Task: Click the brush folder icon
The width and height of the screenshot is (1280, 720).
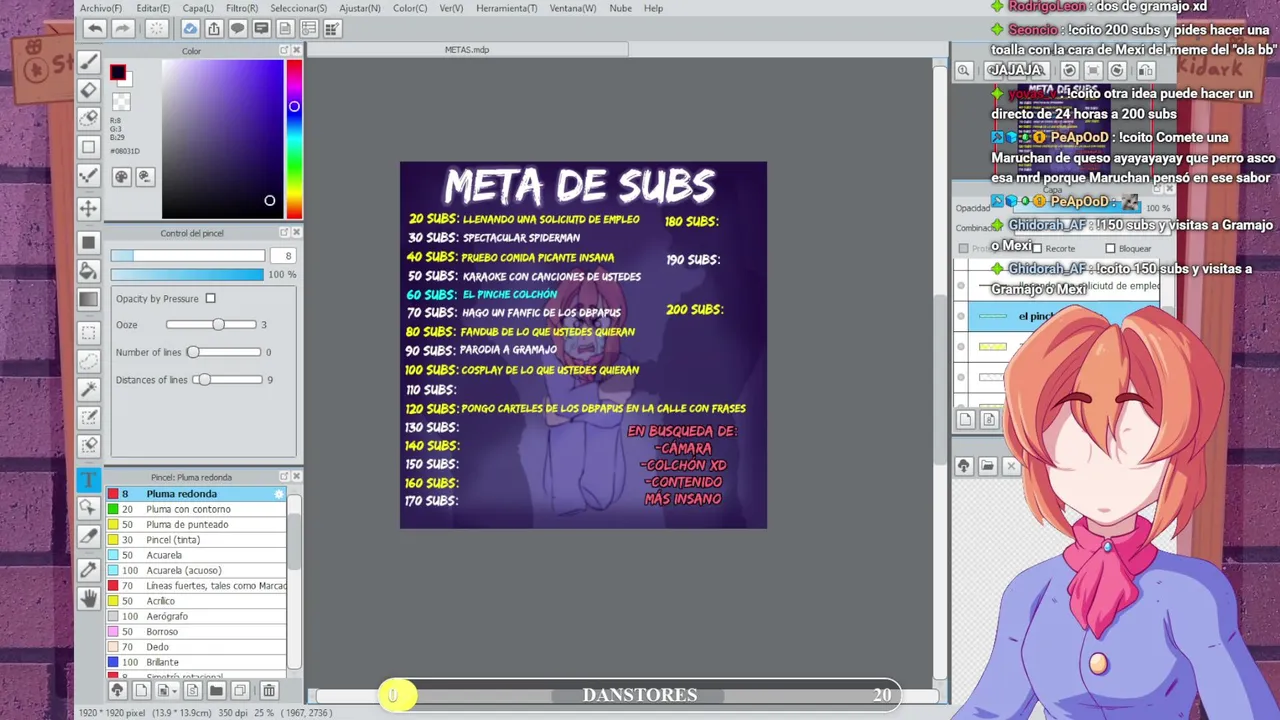Action: click(x=216, y=690)
